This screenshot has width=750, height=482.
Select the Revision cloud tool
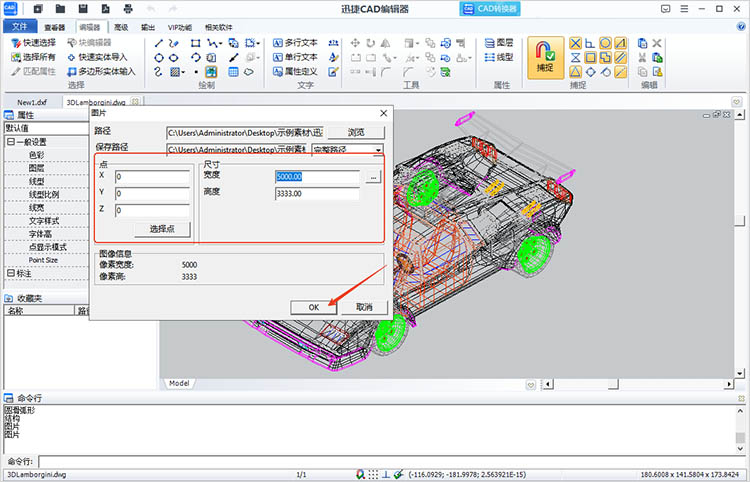click(249, 72)
